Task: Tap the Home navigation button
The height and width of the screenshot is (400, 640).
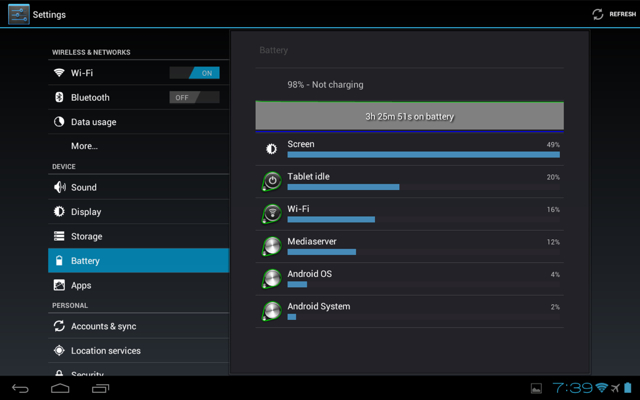Action: 60,388
